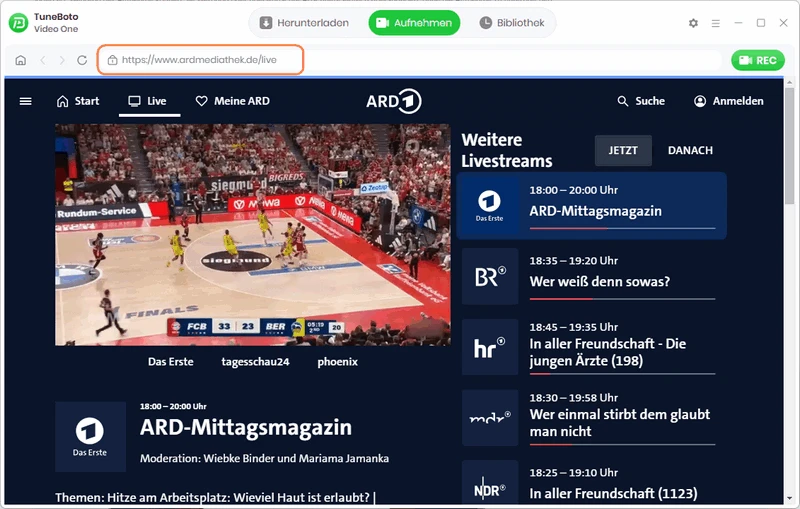Click progress bar under Wer weiß denn sowas?
Screen dimensions: 800x509
pos(622,299)
